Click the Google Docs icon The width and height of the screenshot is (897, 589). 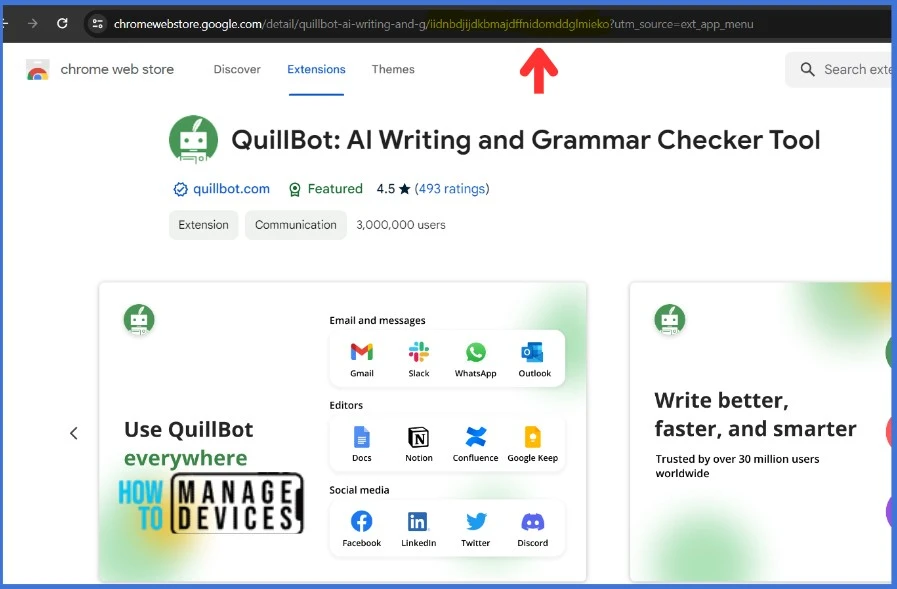pos(362,437)
